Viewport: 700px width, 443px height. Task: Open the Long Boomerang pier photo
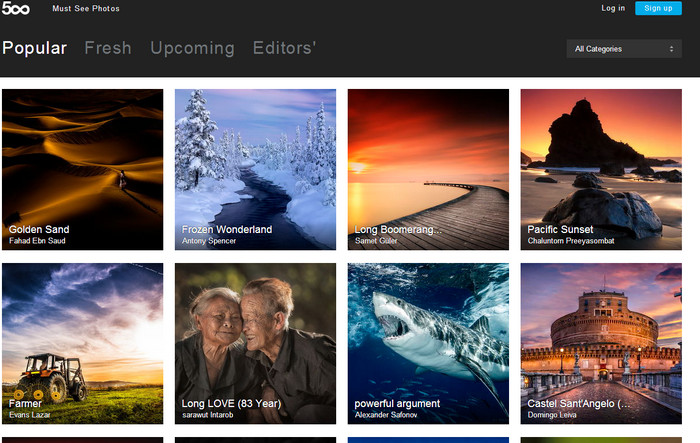(x=428, y=160)
